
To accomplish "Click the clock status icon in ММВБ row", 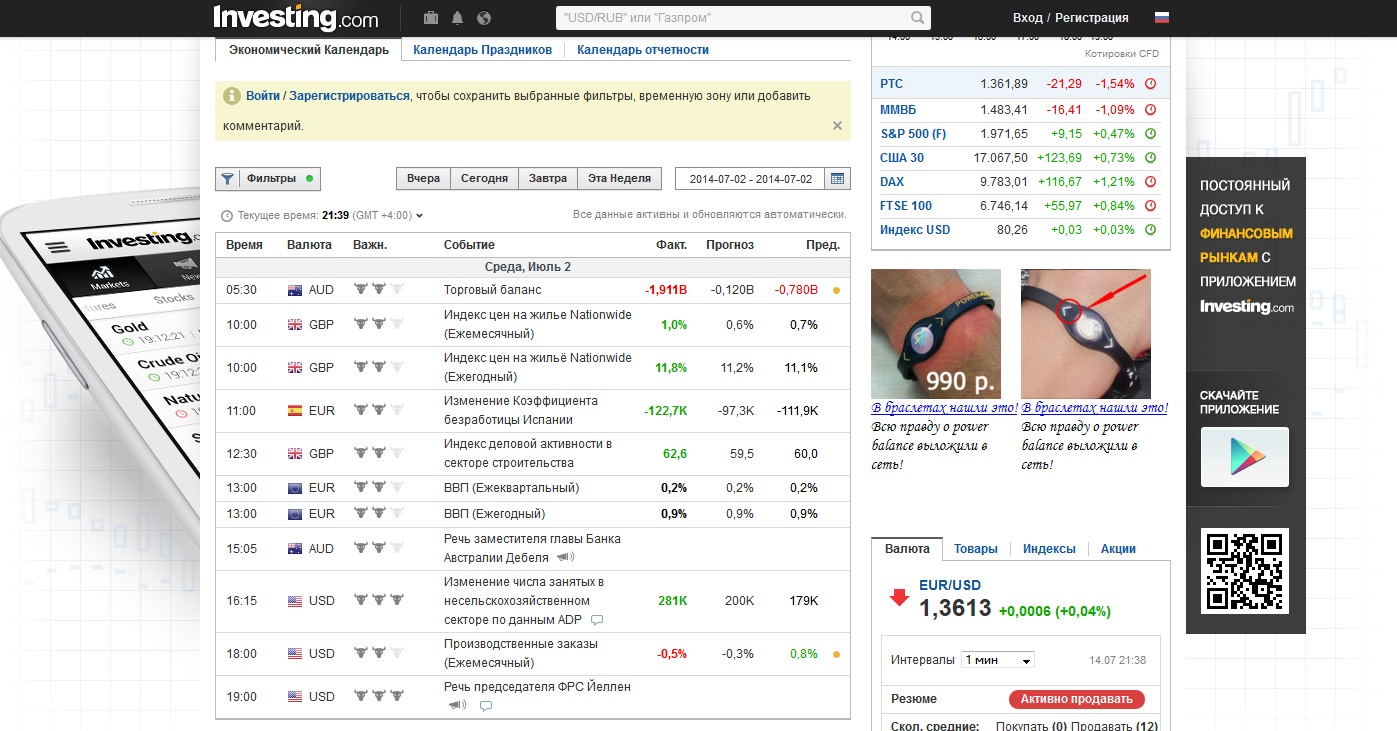I will 1150,109.
